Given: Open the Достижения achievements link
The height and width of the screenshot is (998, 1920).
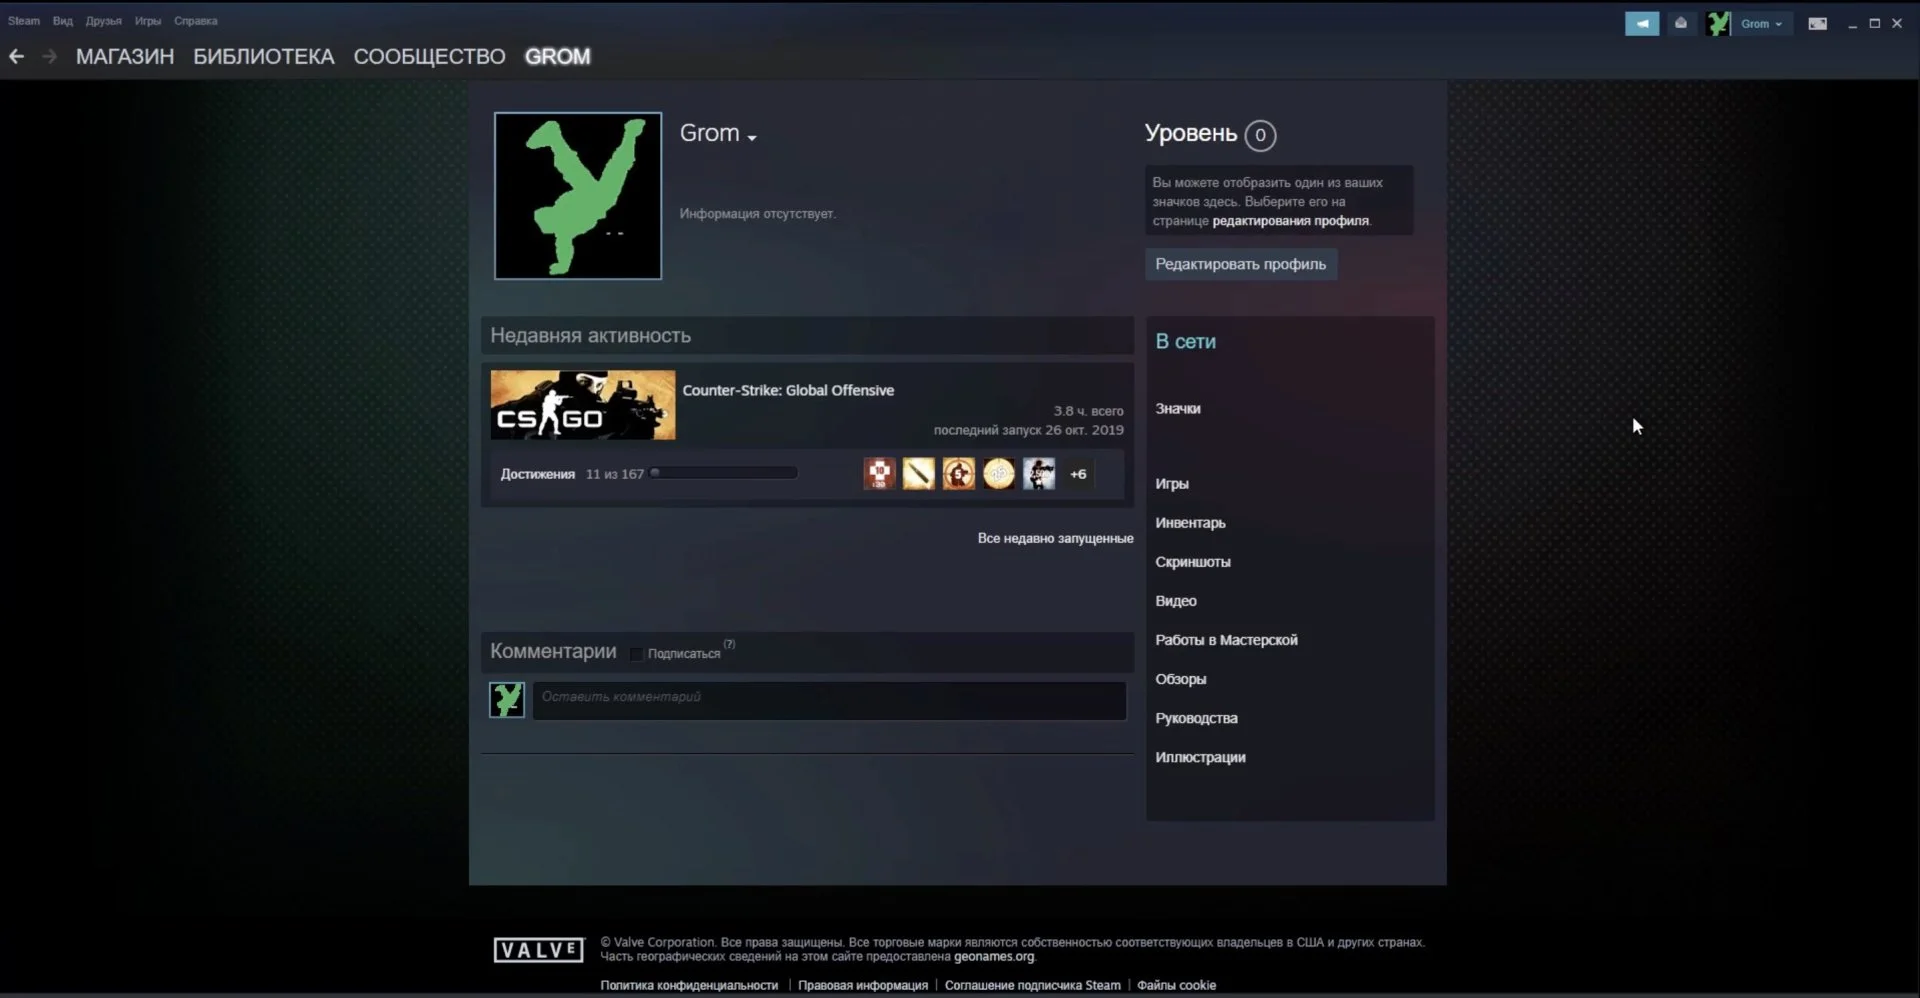Looking at the screenshot, I should 538,474.
